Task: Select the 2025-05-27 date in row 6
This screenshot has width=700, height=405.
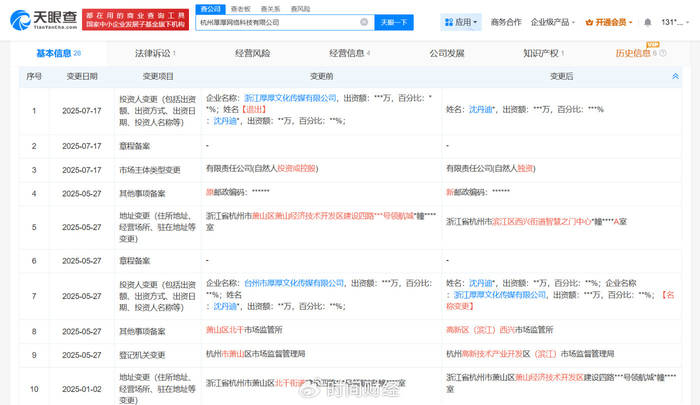Action: [x=82, y=261]
